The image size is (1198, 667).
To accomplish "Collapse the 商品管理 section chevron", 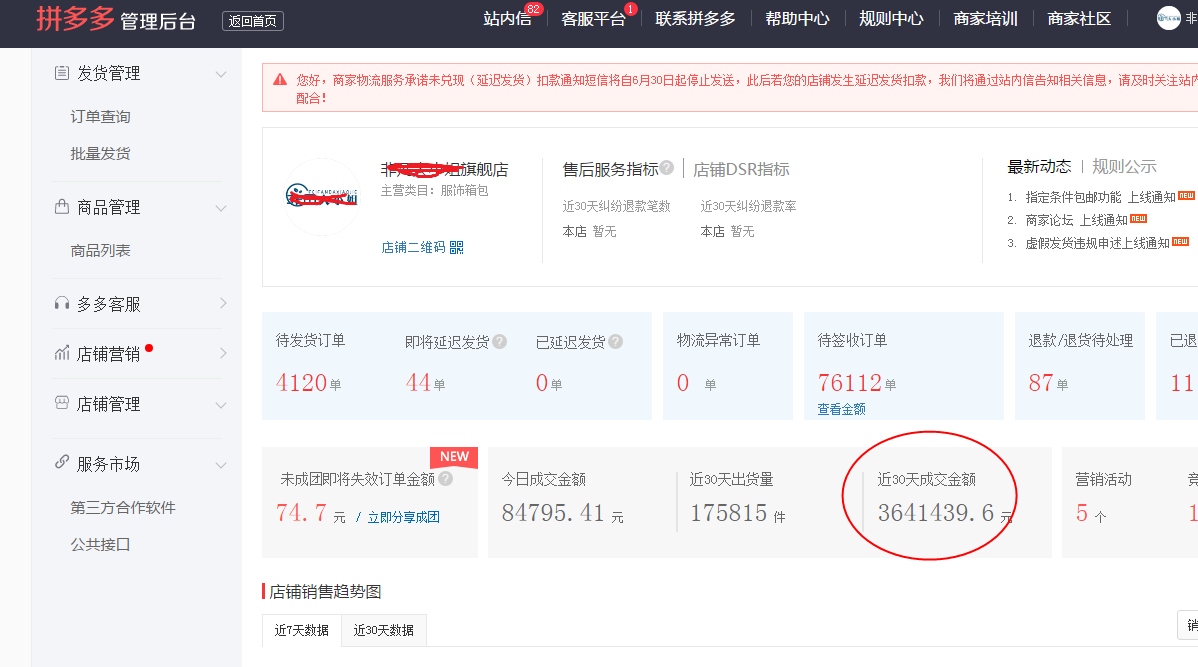I will coord(221,208).
